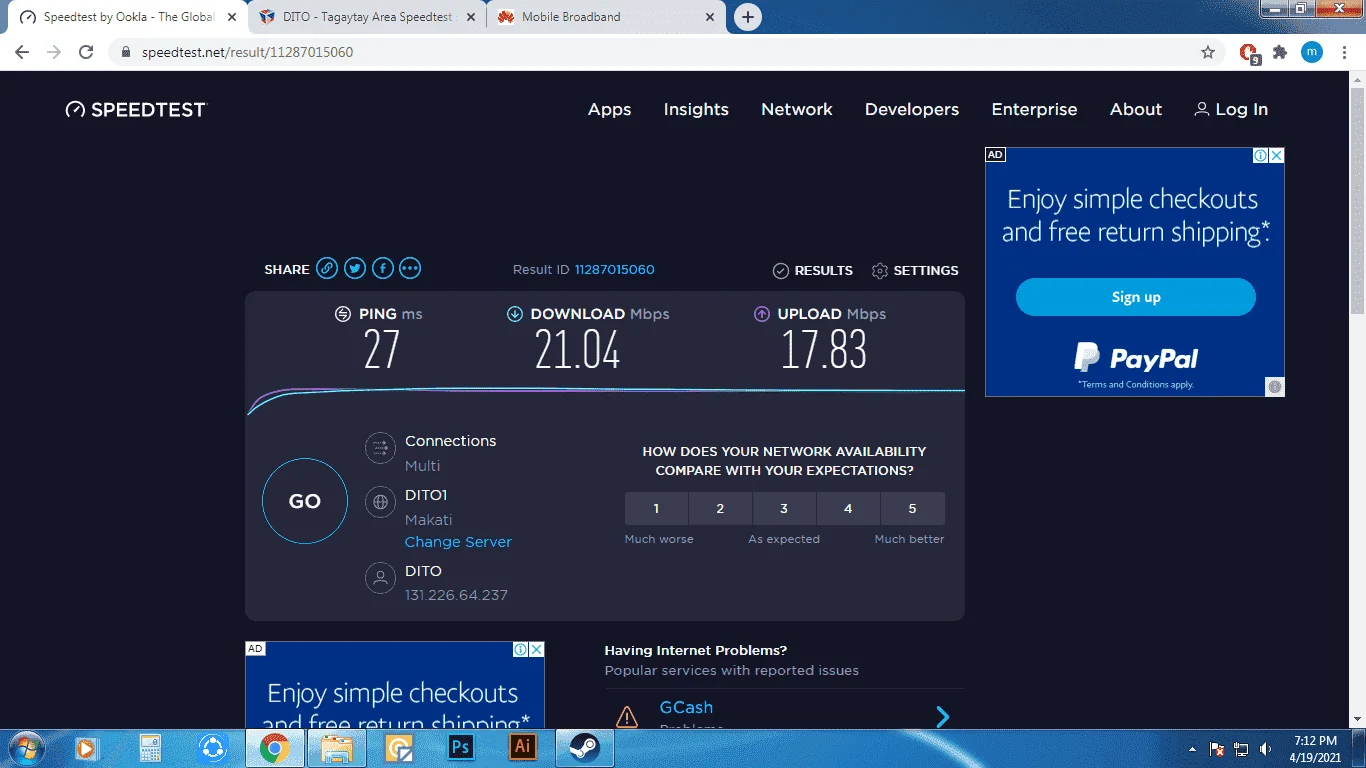Click the IP address 131.226.64.237
Viewport: 1366px width, 768px height.
[456, 595]
